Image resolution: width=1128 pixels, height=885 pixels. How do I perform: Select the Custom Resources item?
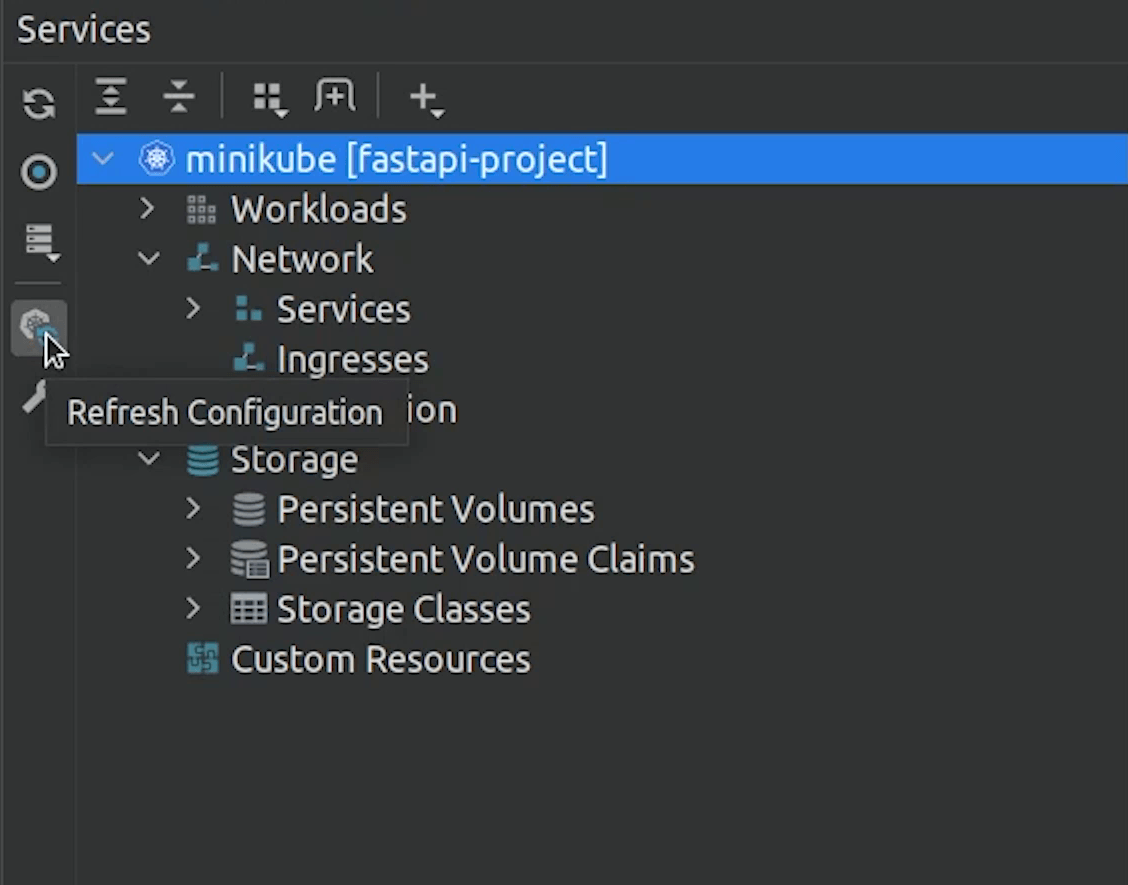point(380,659)
